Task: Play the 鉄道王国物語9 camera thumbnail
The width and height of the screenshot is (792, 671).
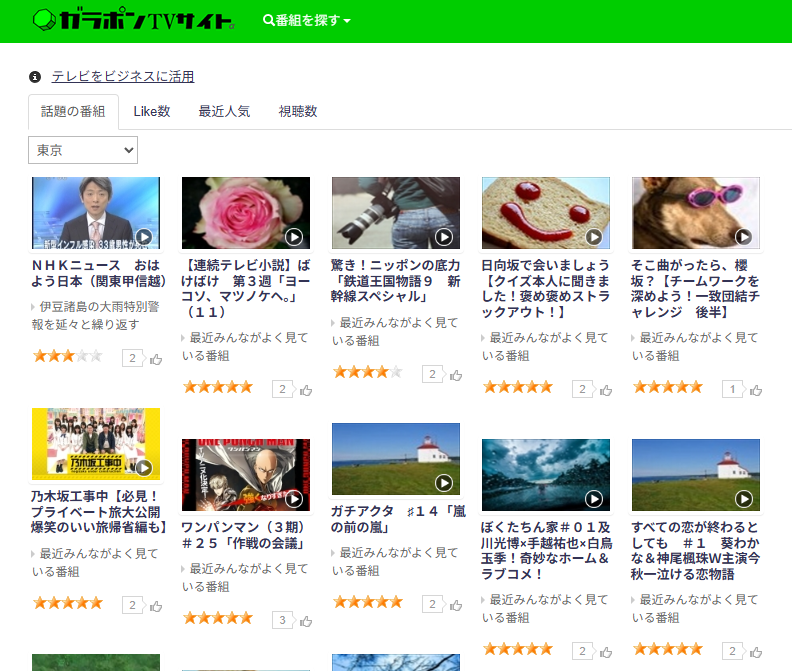Action: [x=396, y=213]
